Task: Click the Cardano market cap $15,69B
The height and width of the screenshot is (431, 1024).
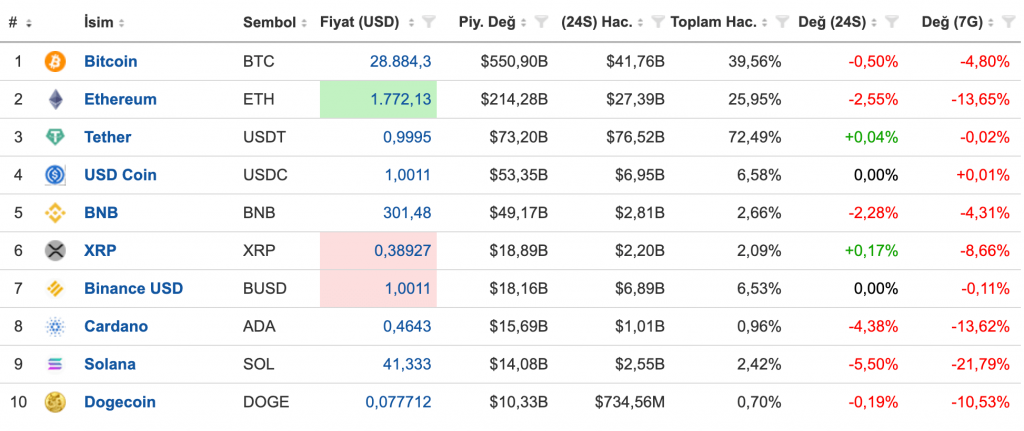Action: pos(519,327)
